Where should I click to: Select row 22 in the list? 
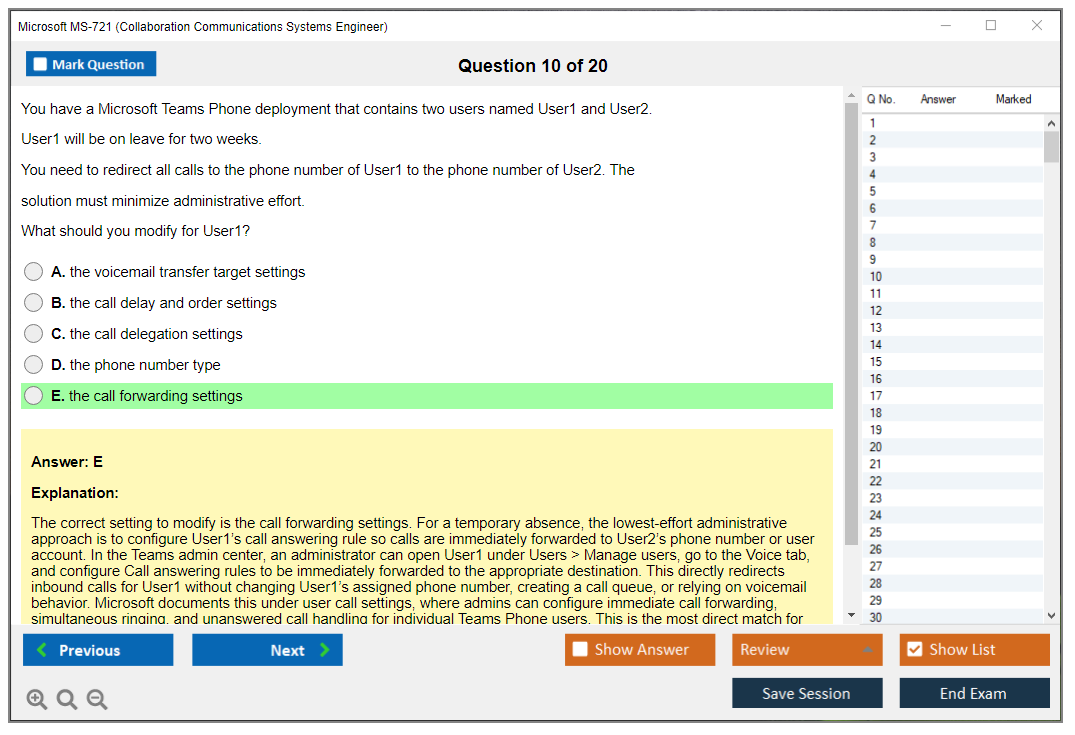[x=953, y=481]
